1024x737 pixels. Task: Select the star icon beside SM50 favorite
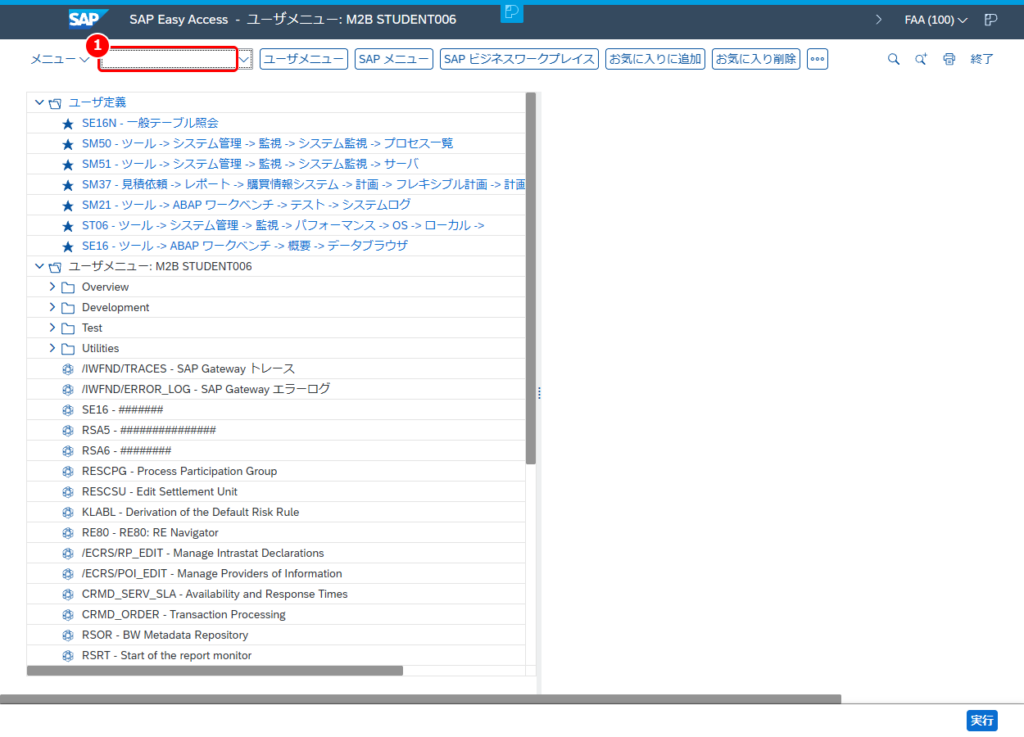pos(67,144)
